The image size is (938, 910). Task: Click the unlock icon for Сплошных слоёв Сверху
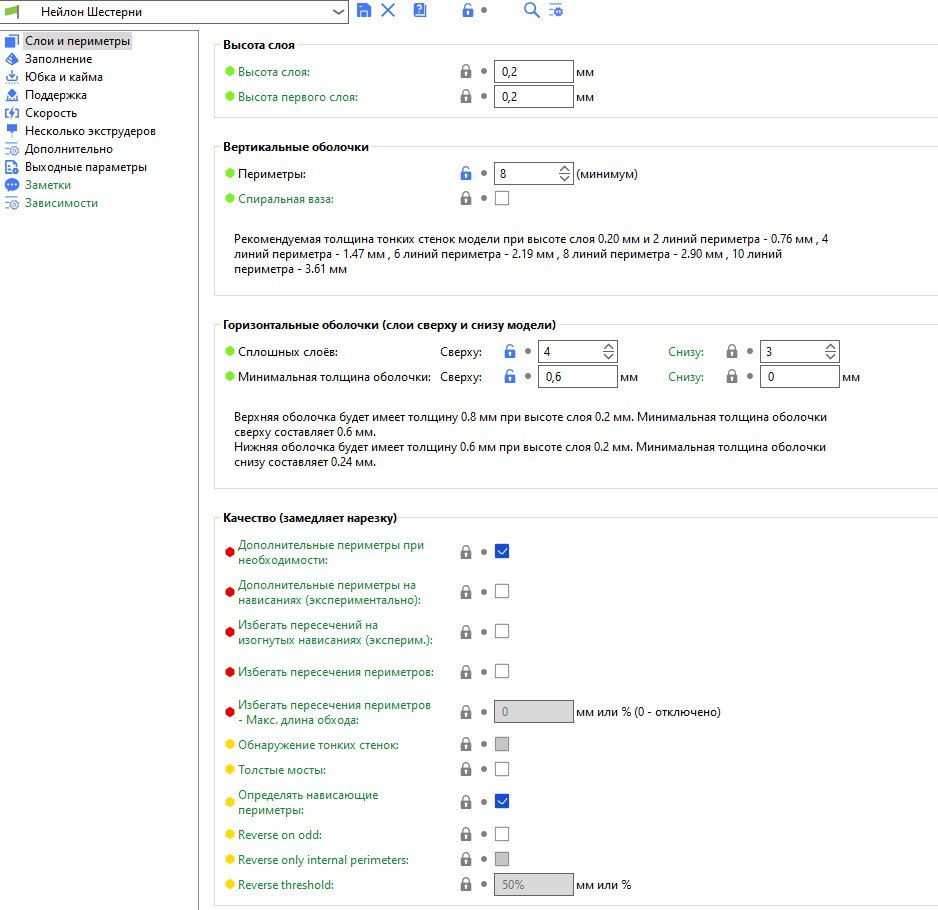pyautogui.click(x=509, y=351)
